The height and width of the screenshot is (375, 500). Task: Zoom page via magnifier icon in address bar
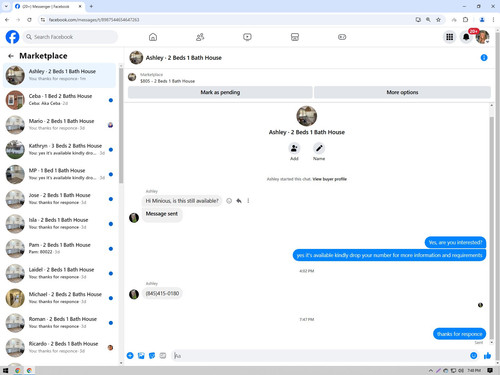coord(428,20)
